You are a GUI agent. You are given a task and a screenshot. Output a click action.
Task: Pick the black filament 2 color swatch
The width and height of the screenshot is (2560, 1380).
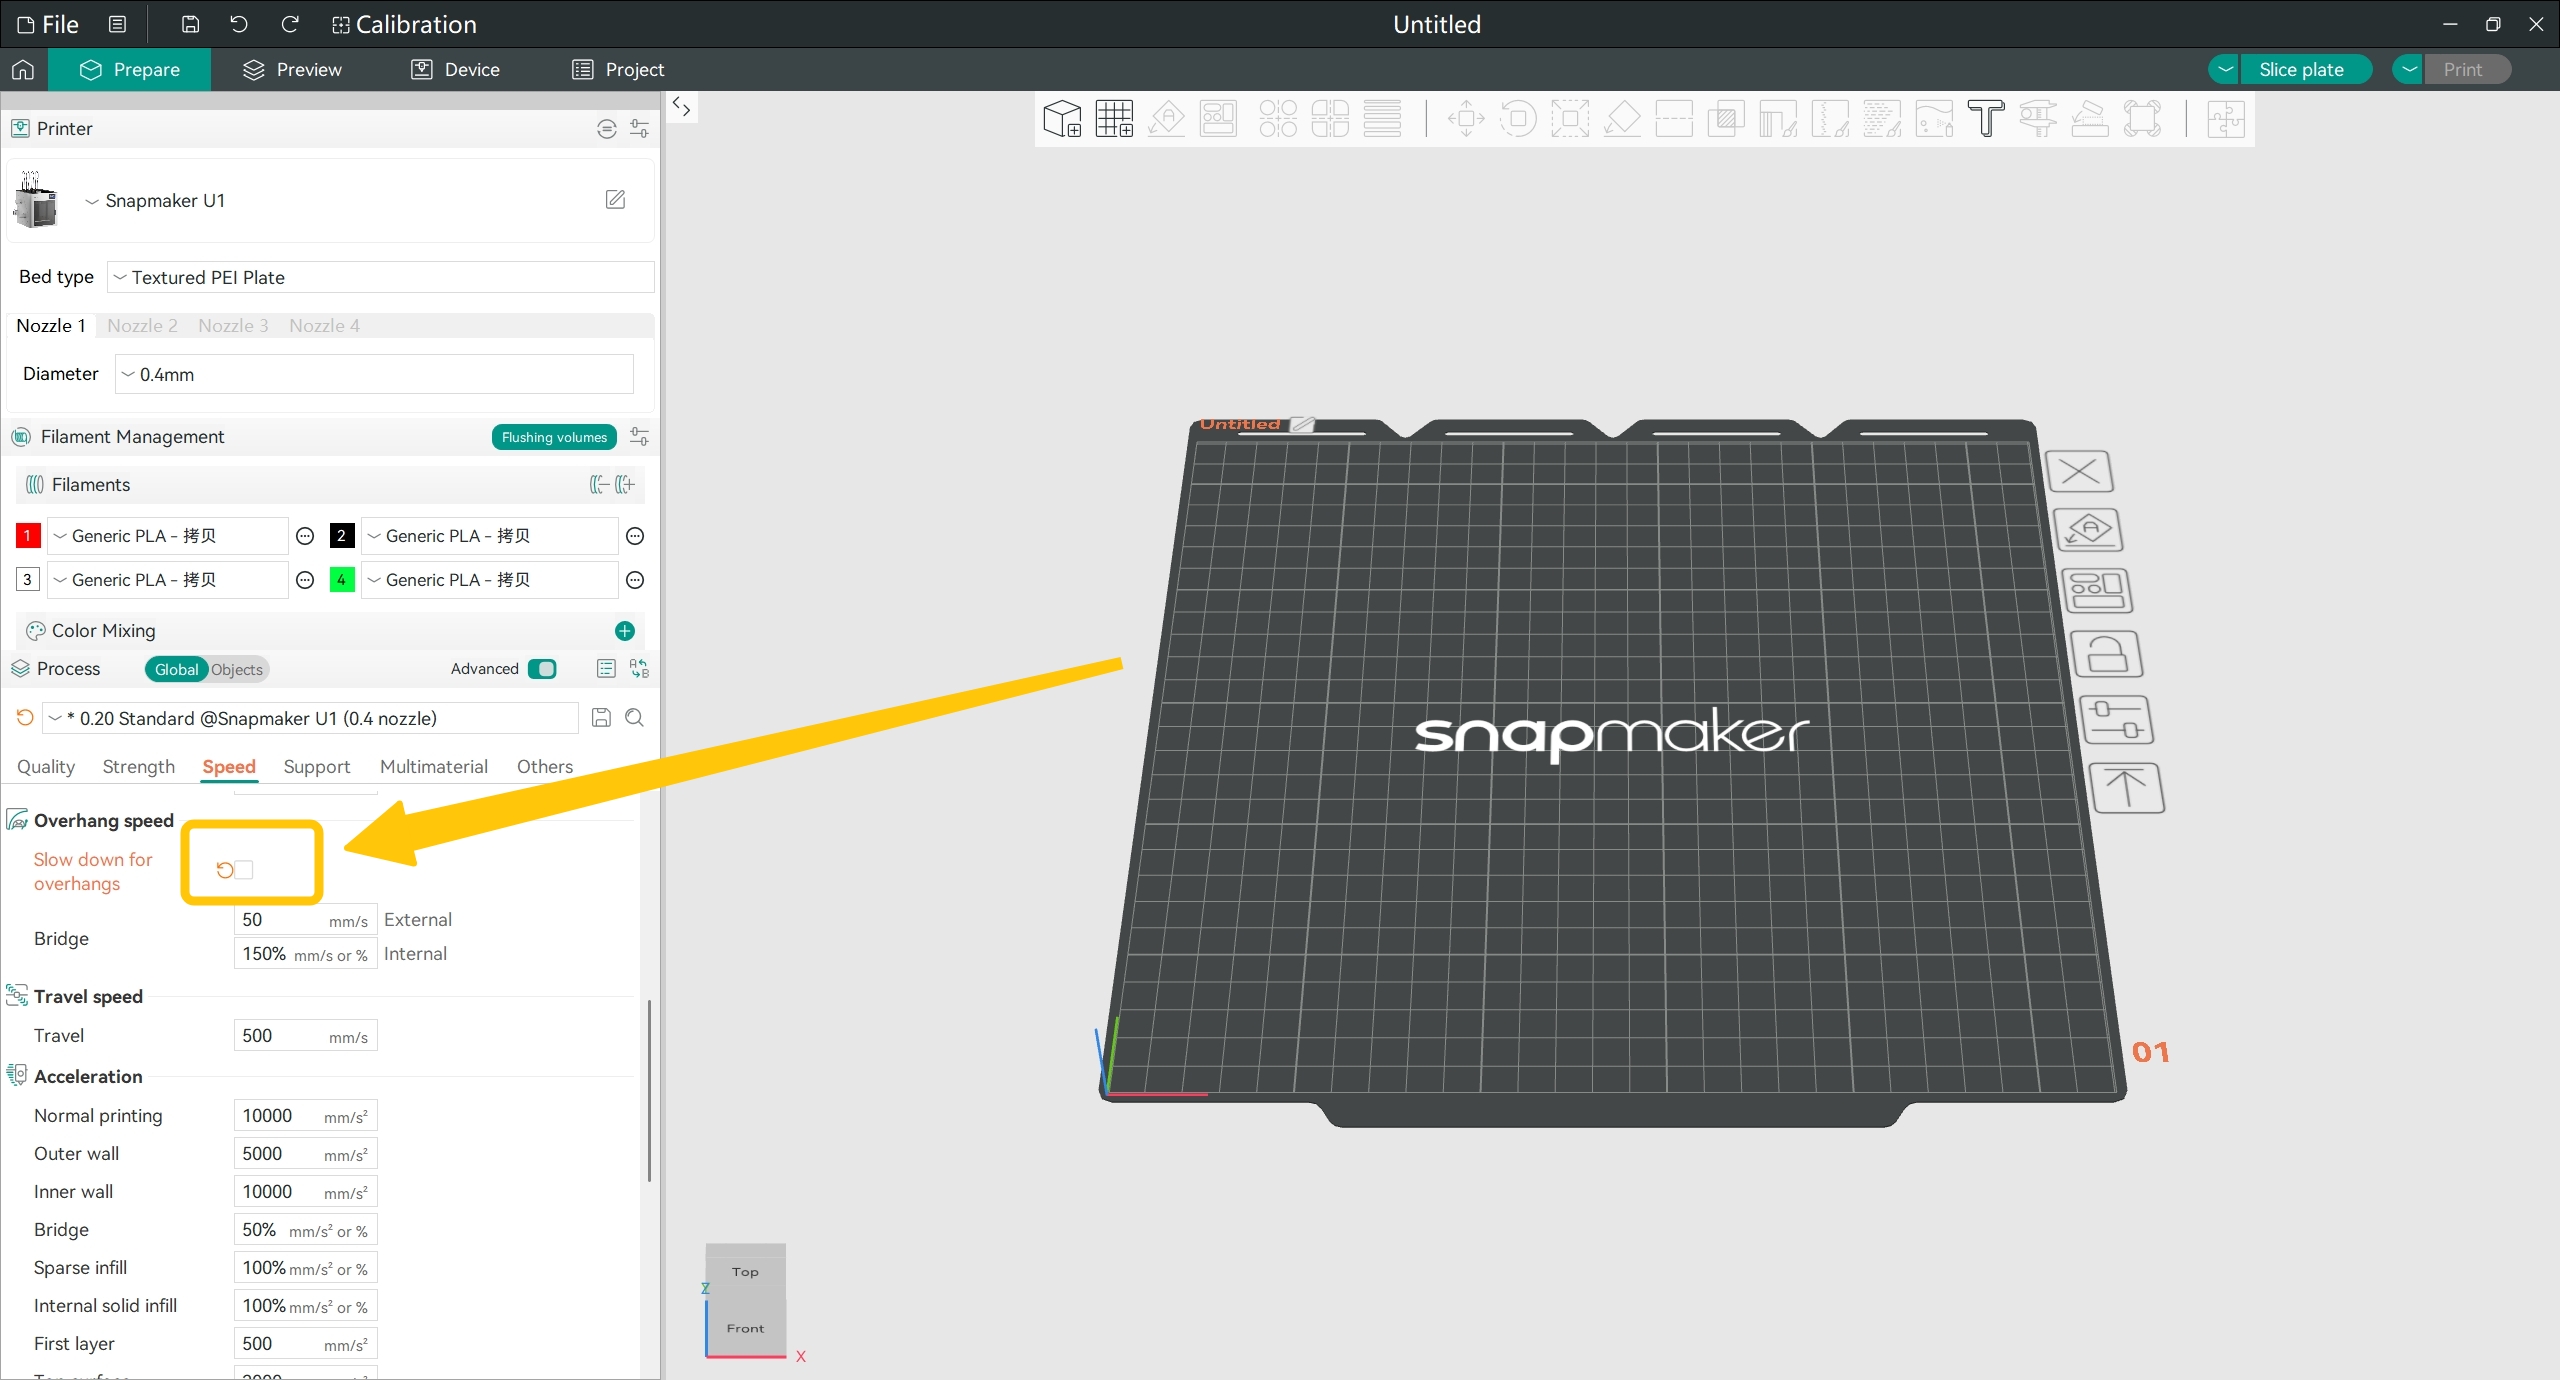[342, 537]
